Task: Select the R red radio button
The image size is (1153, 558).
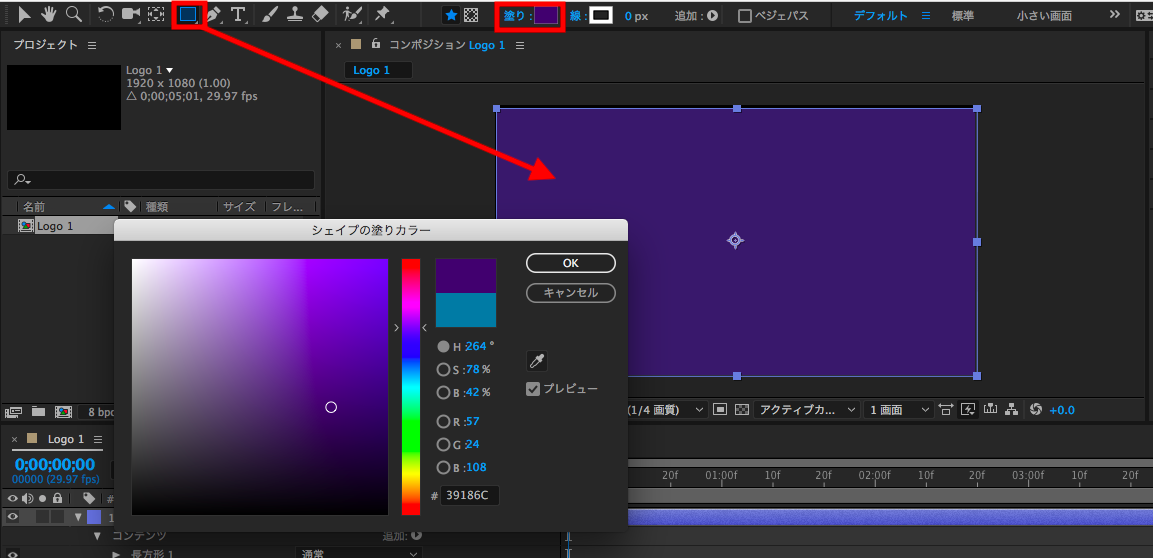Action: pyautogui.click(x=443, y=421)
